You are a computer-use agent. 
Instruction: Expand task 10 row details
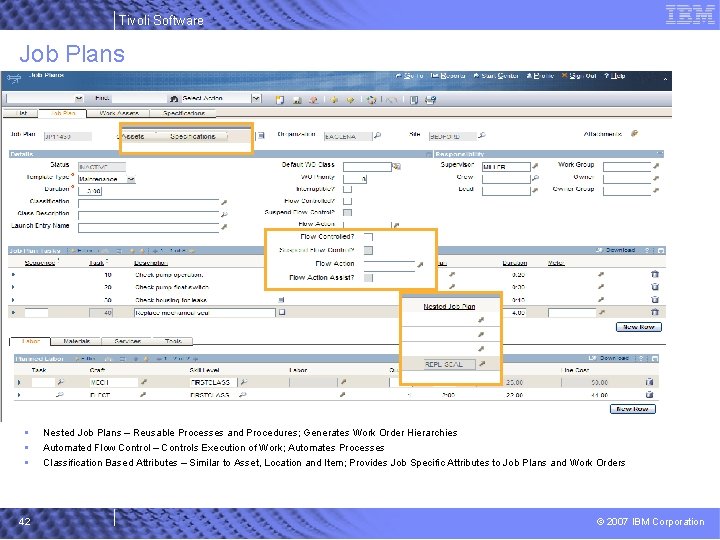(x=13, y=275)
